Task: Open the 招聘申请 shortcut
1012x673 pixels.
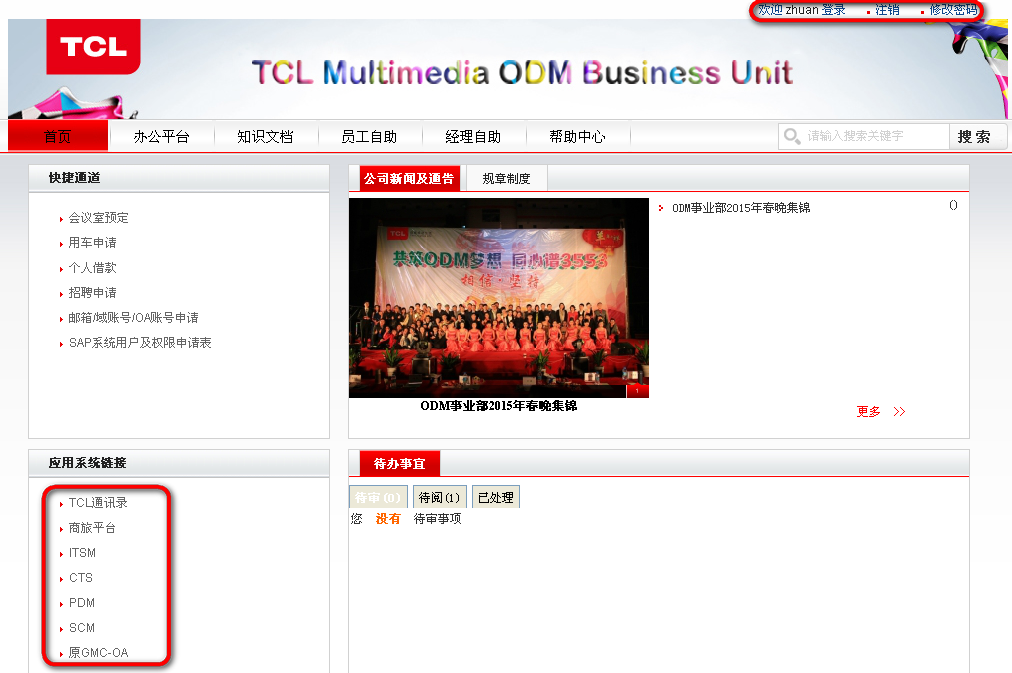Action: (92, 293)
